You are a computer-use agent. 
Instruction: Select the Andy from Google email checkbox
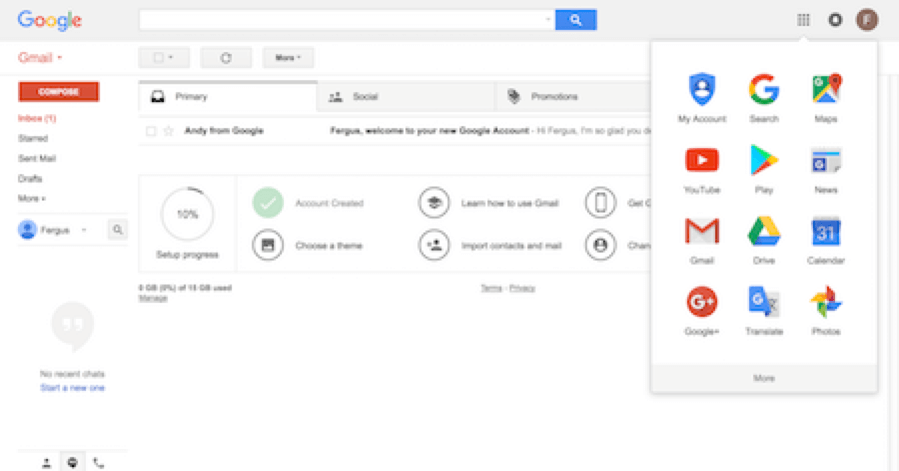(151, 131)
